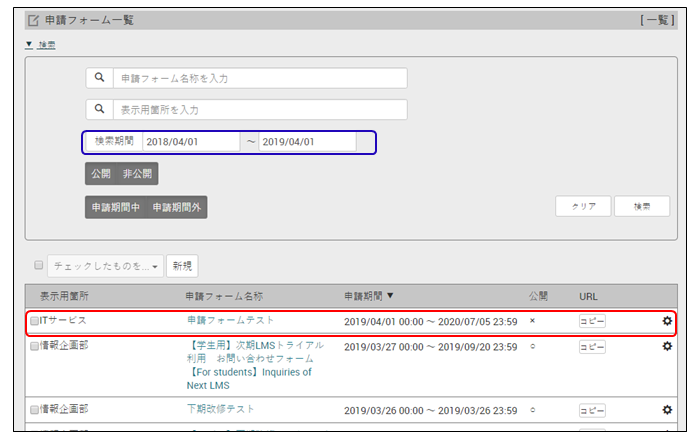Click the × status in ITサービス row

[532, 321]
